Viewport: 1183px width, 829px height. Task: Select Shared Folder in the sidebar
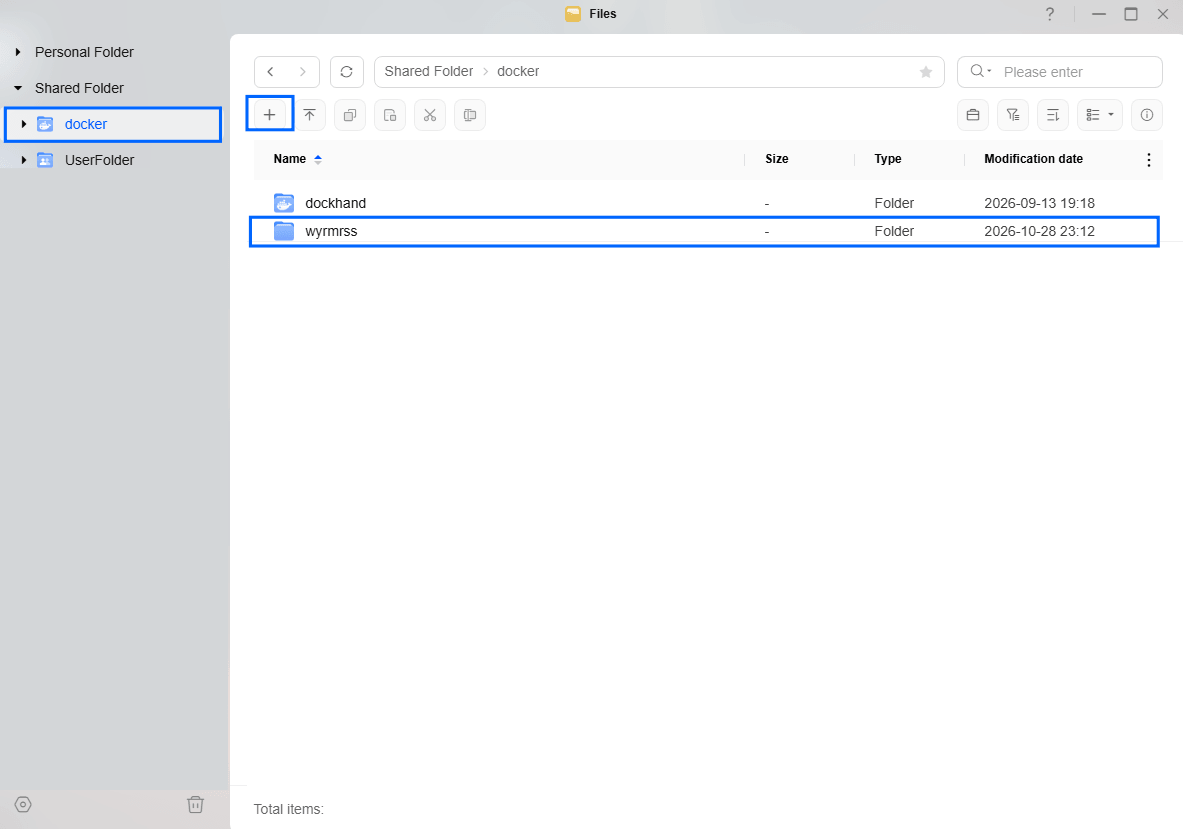pyautogui.click(x=79, y=88)
